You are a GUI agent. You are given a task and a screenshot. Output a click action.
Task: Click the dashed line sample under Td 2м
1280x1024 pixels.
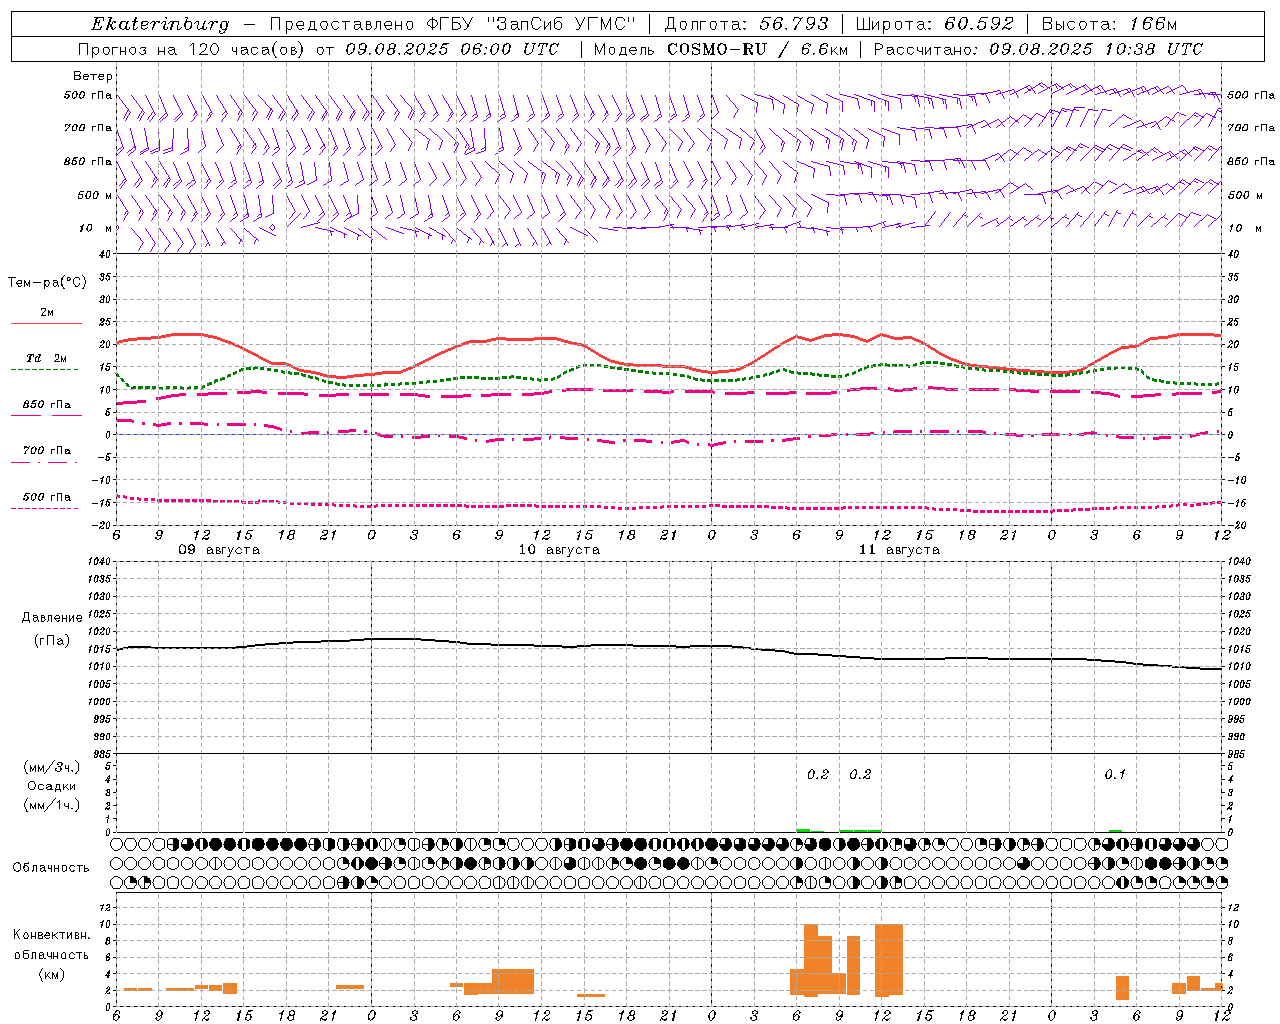[45, 369]
